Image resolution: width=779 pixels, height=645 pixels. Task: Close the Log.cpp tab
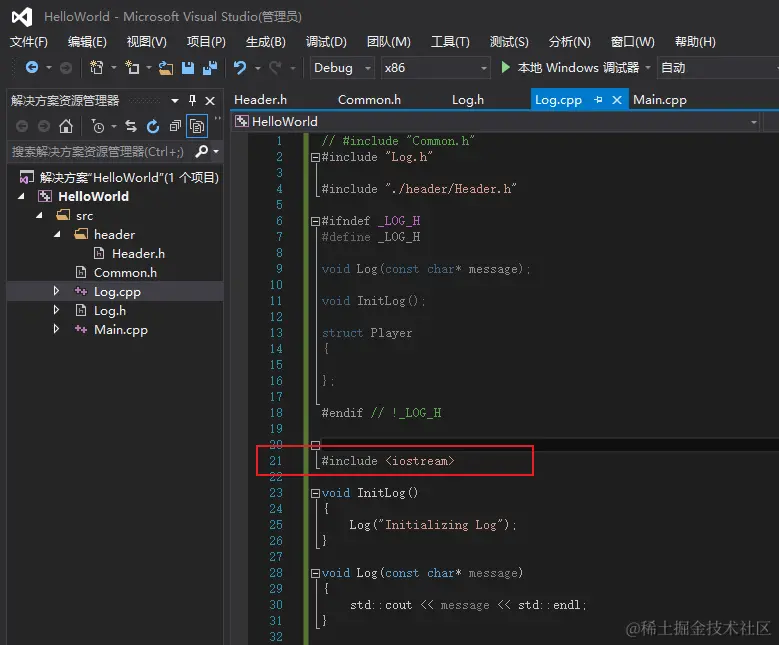(x=617, y=100)
